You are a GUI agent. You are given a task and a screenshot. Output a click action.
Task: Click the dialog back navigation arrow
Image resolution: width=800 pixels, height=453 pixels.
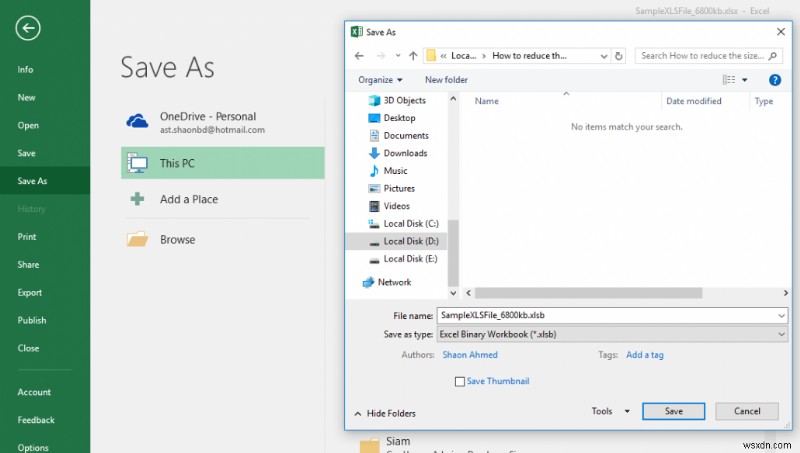pyautogui.click(x=359, y=56)
